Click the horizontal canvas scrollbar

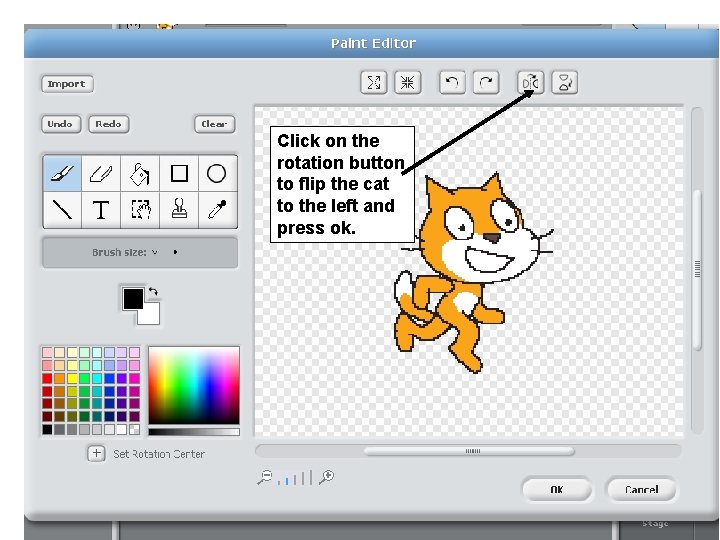(x=468, y=451)
